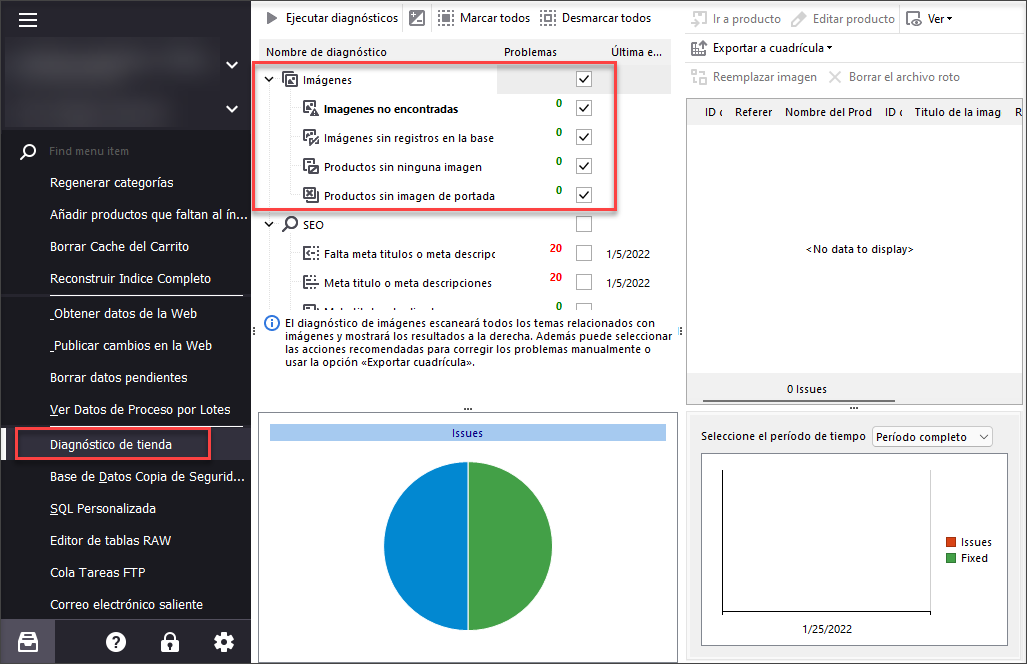Open the store tools bottom icon
The image size is (1027, 664).
coord(28,642)
